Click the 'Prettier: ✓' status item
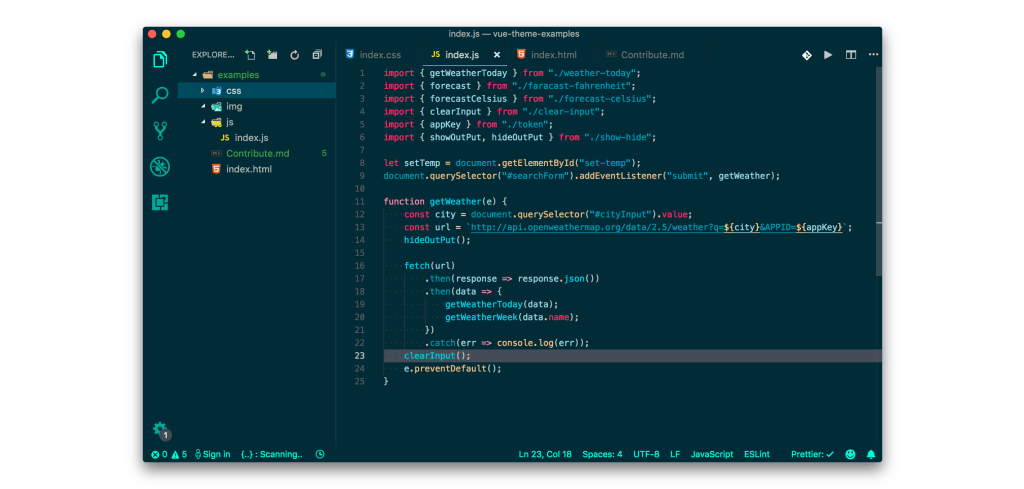The image size is (1024, 489). (812, 454)
